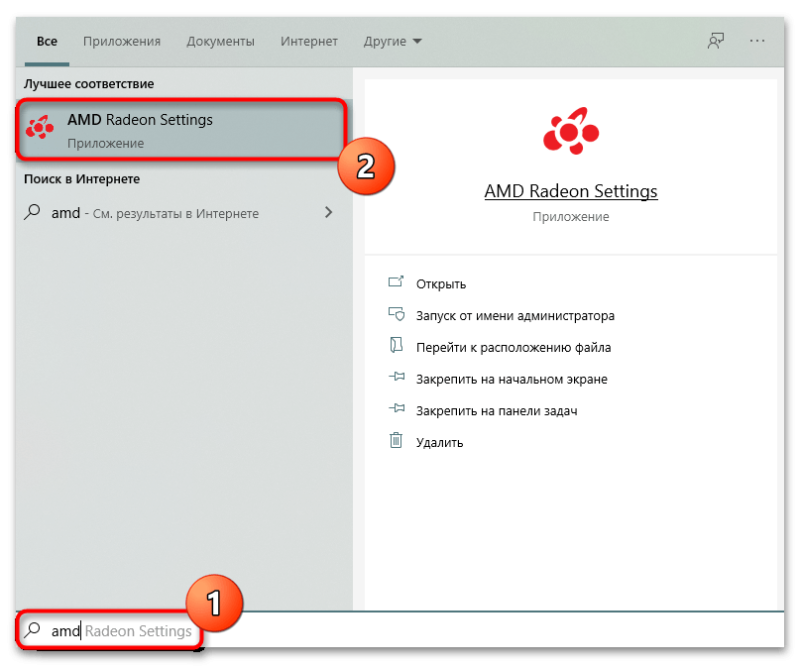Click the pin icon for начальном экране
This screenshot has height=668, width=800.
click(396, 377)
